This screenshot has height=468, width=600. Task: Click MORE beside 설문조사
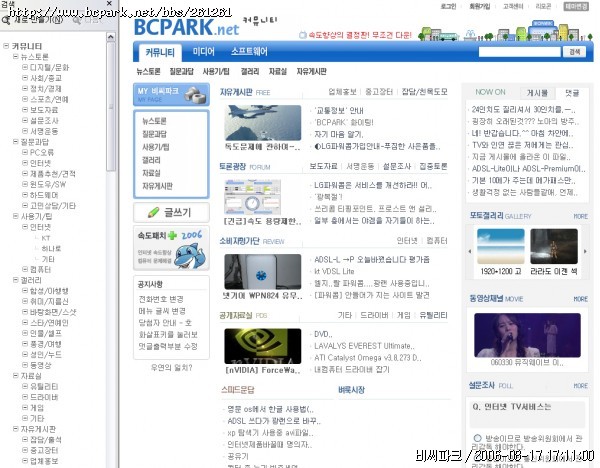580,386
